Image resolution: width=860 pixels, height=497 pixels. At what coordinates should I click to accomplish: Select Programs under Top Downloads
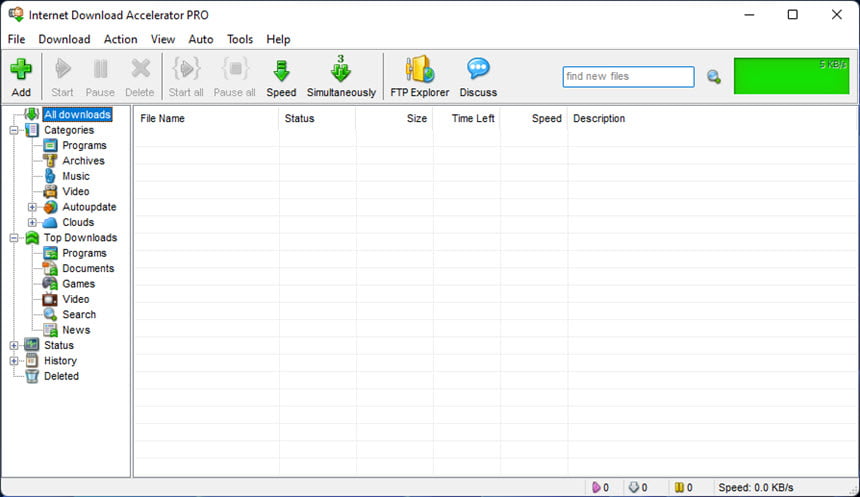pyautogui.click(x=84, y=253)
